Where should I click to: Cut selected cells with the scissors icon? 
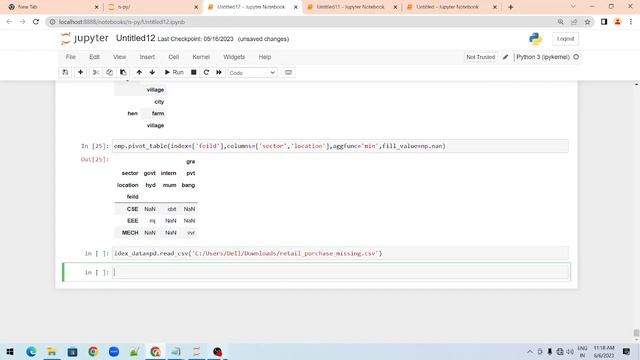click(x=96, y=72)
